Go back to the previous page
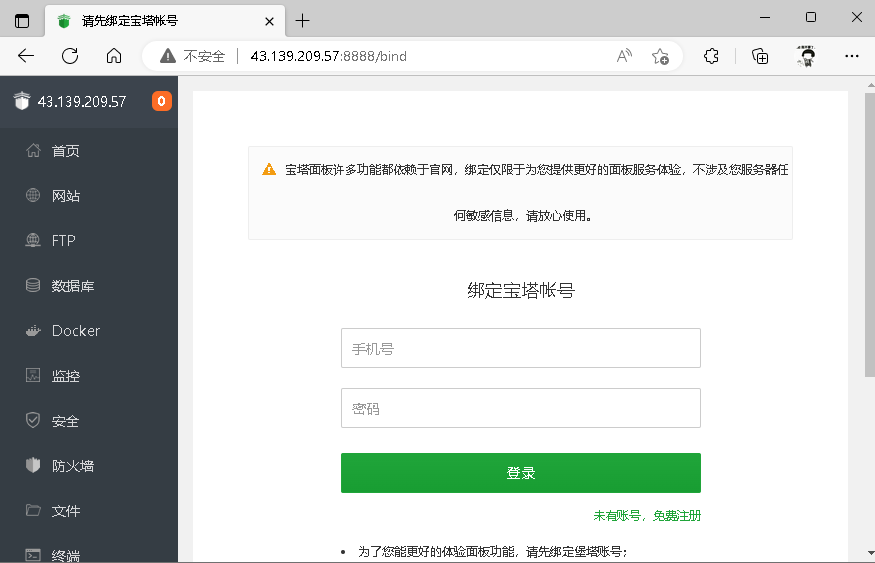The image size is (875, 563). [x=26, y=56]
